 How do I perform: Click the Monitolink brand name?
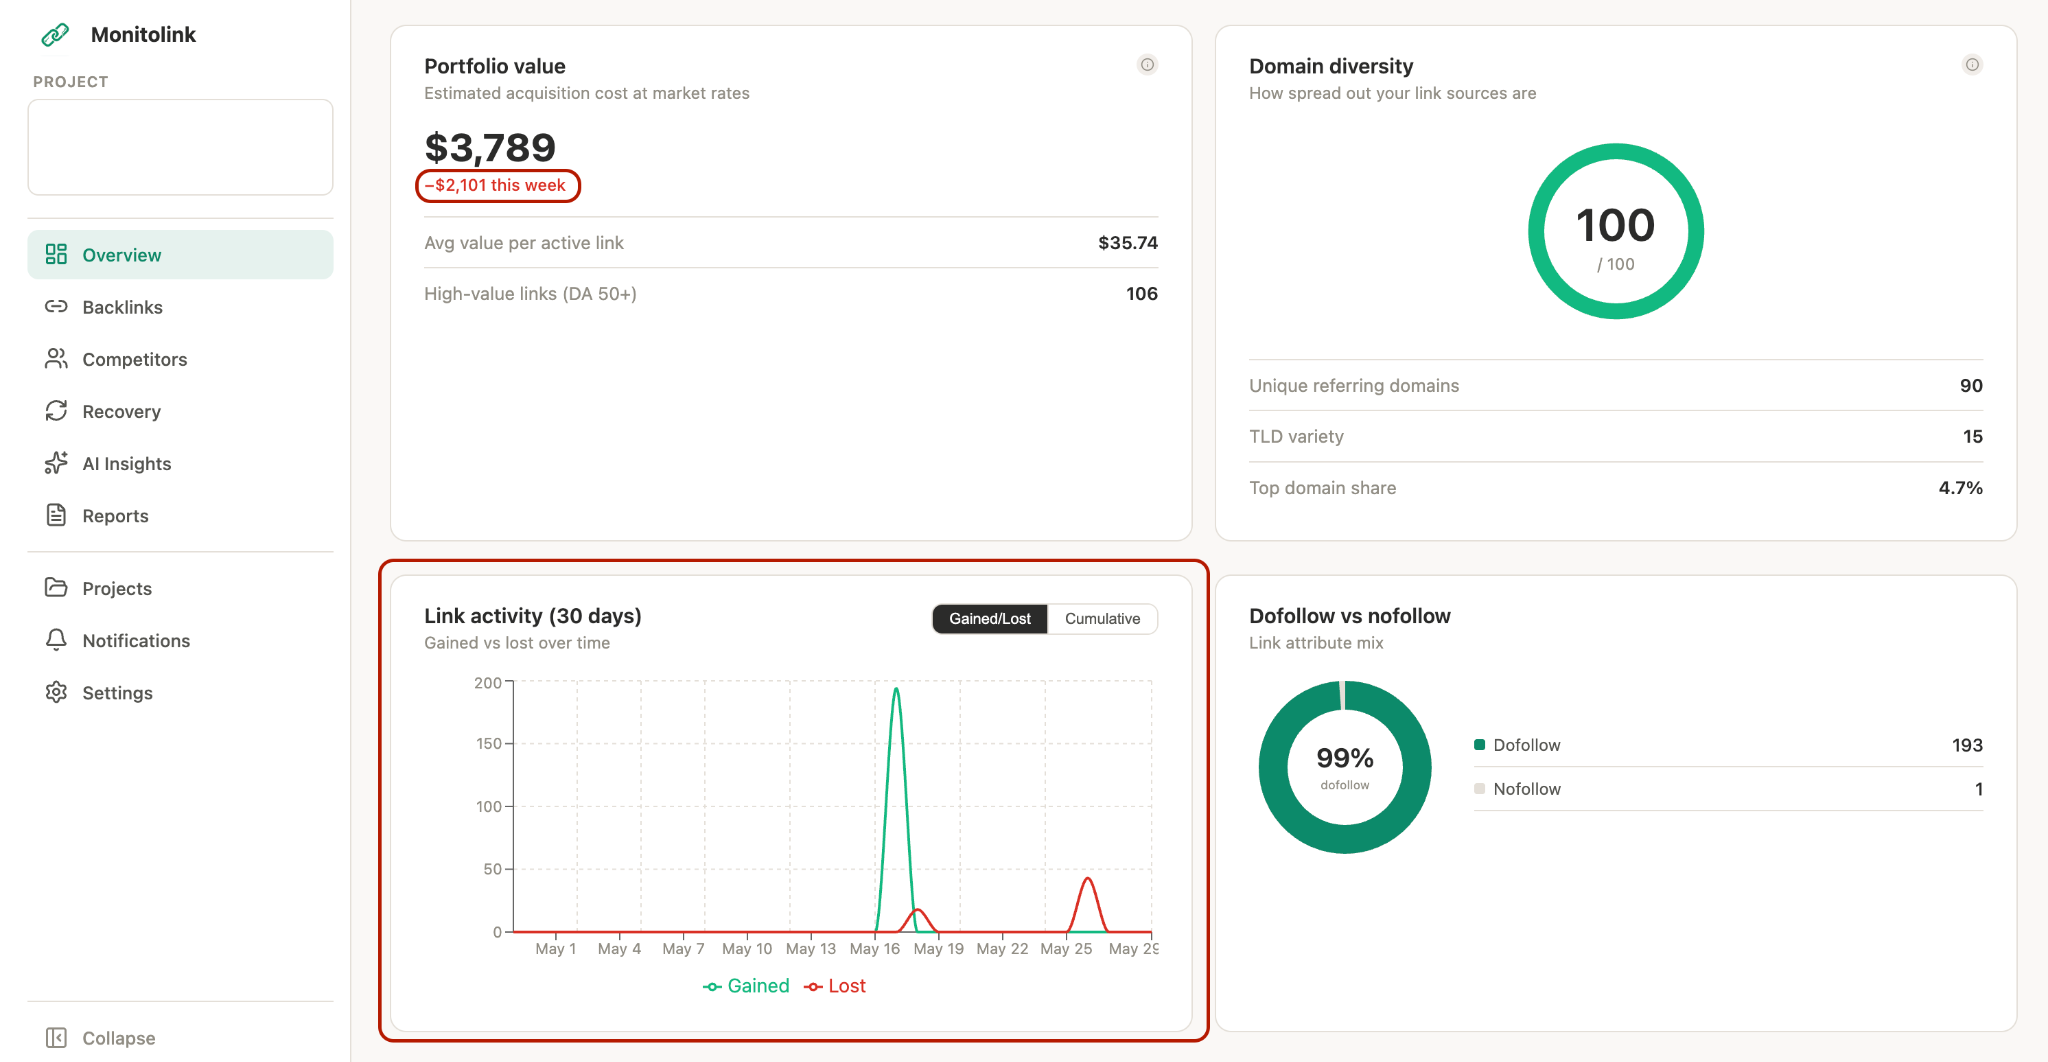click(143, 35)
